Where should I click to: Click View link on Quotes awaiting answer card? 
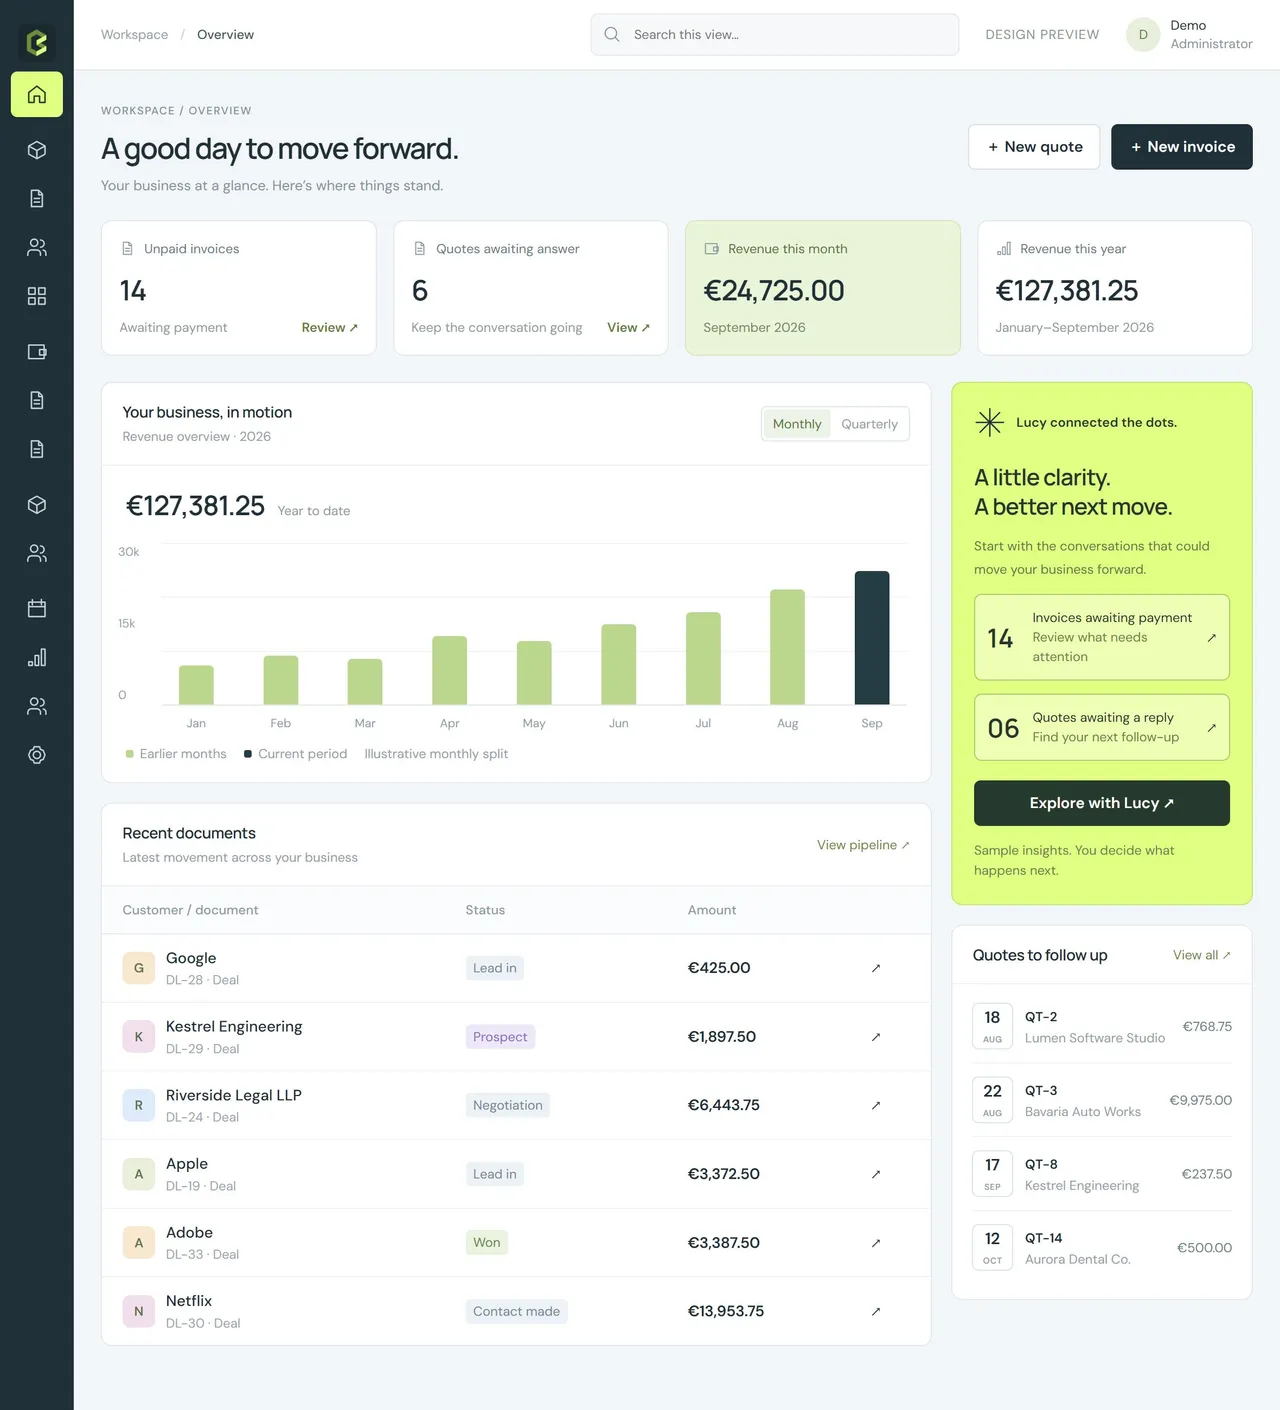point(628,327)
